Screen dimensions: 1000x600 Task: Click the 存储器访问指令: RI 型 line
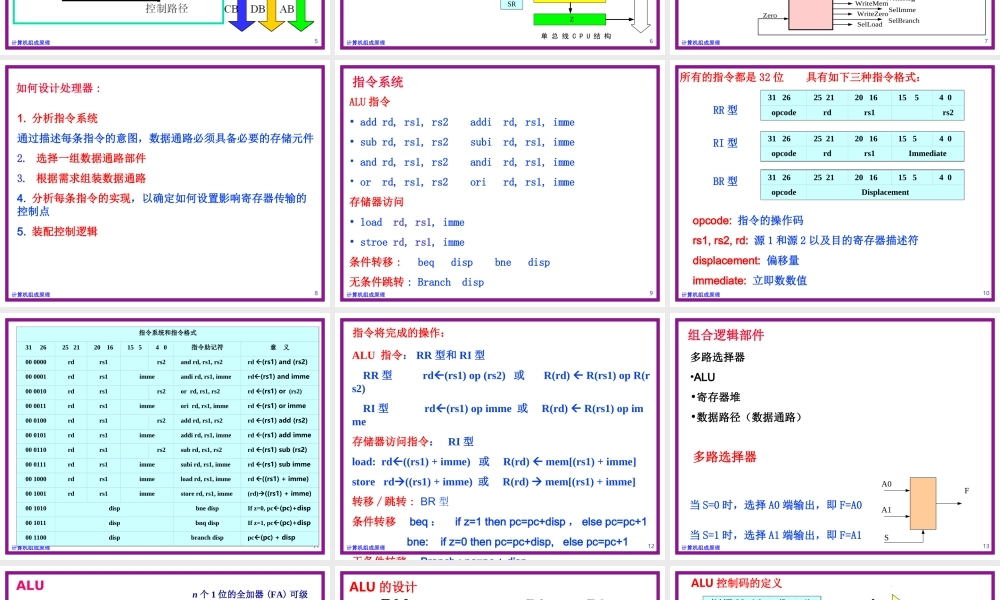coord(413,442)
